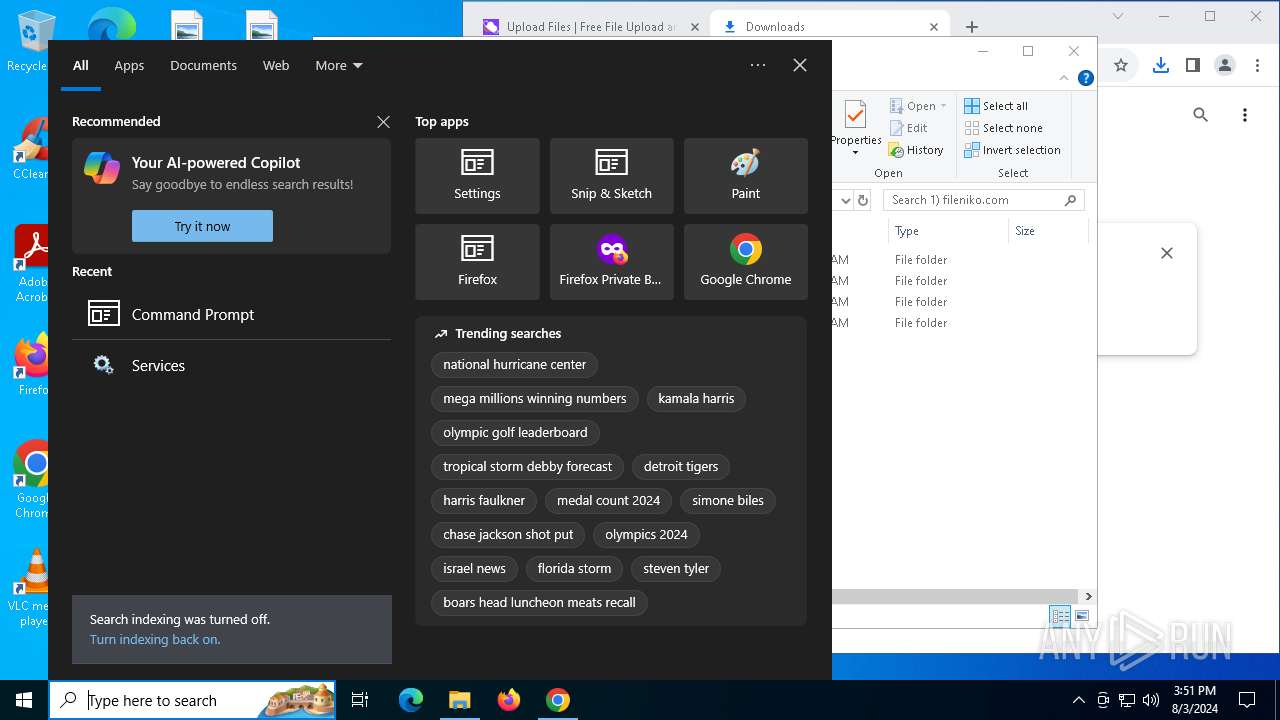Click Select all in Explorer ribbon

(996, 106)
